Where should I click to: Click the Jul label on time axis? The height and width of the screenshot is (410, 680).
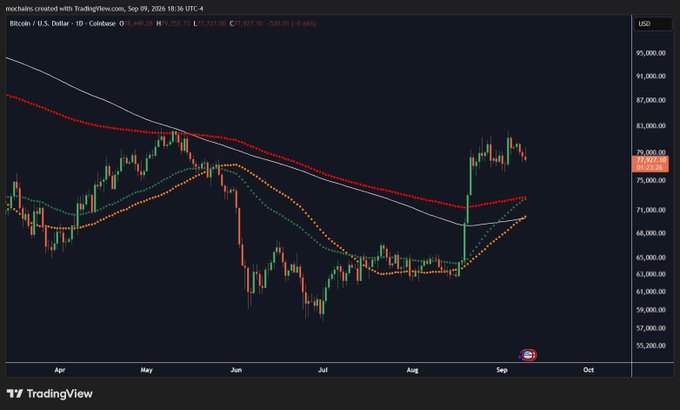coord(323,370)
